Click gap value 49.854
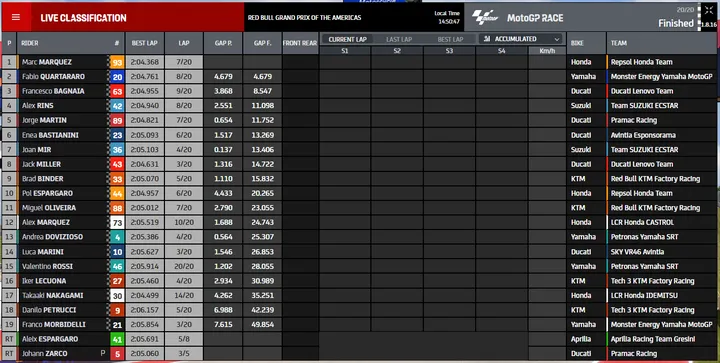720x363 pixels. [262, 324]
